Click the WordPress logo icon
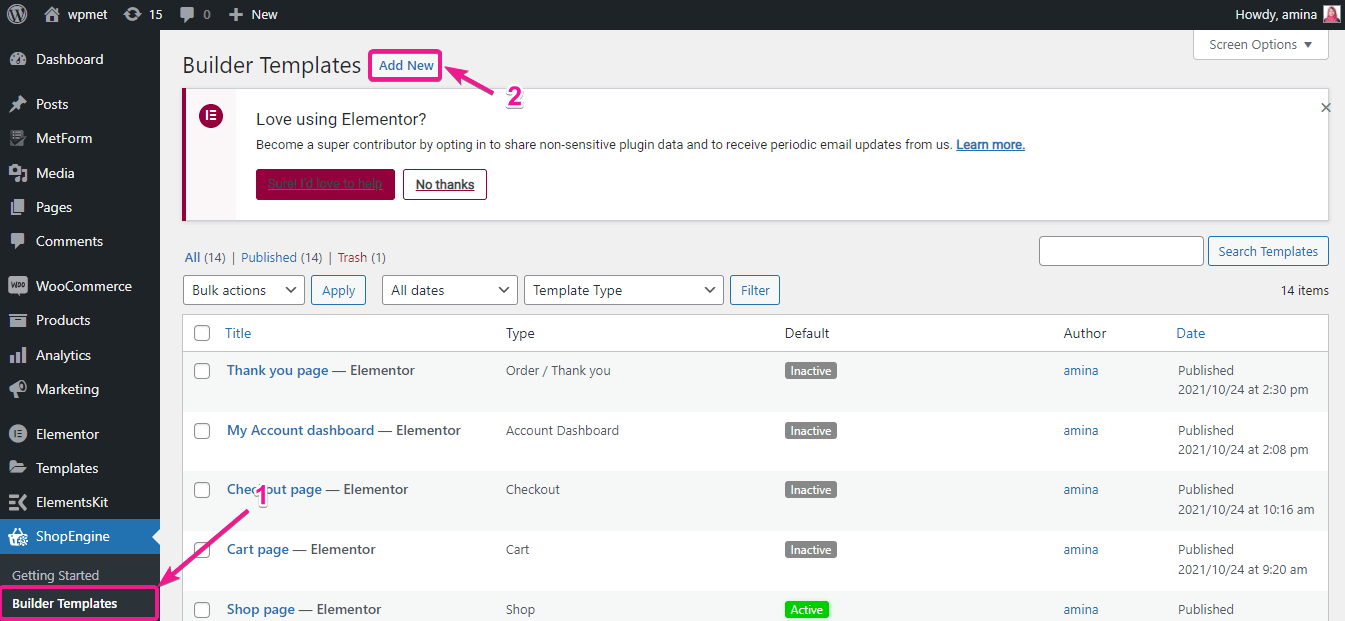The height and width of the screenshot is (621, 1345). point(18,14)
